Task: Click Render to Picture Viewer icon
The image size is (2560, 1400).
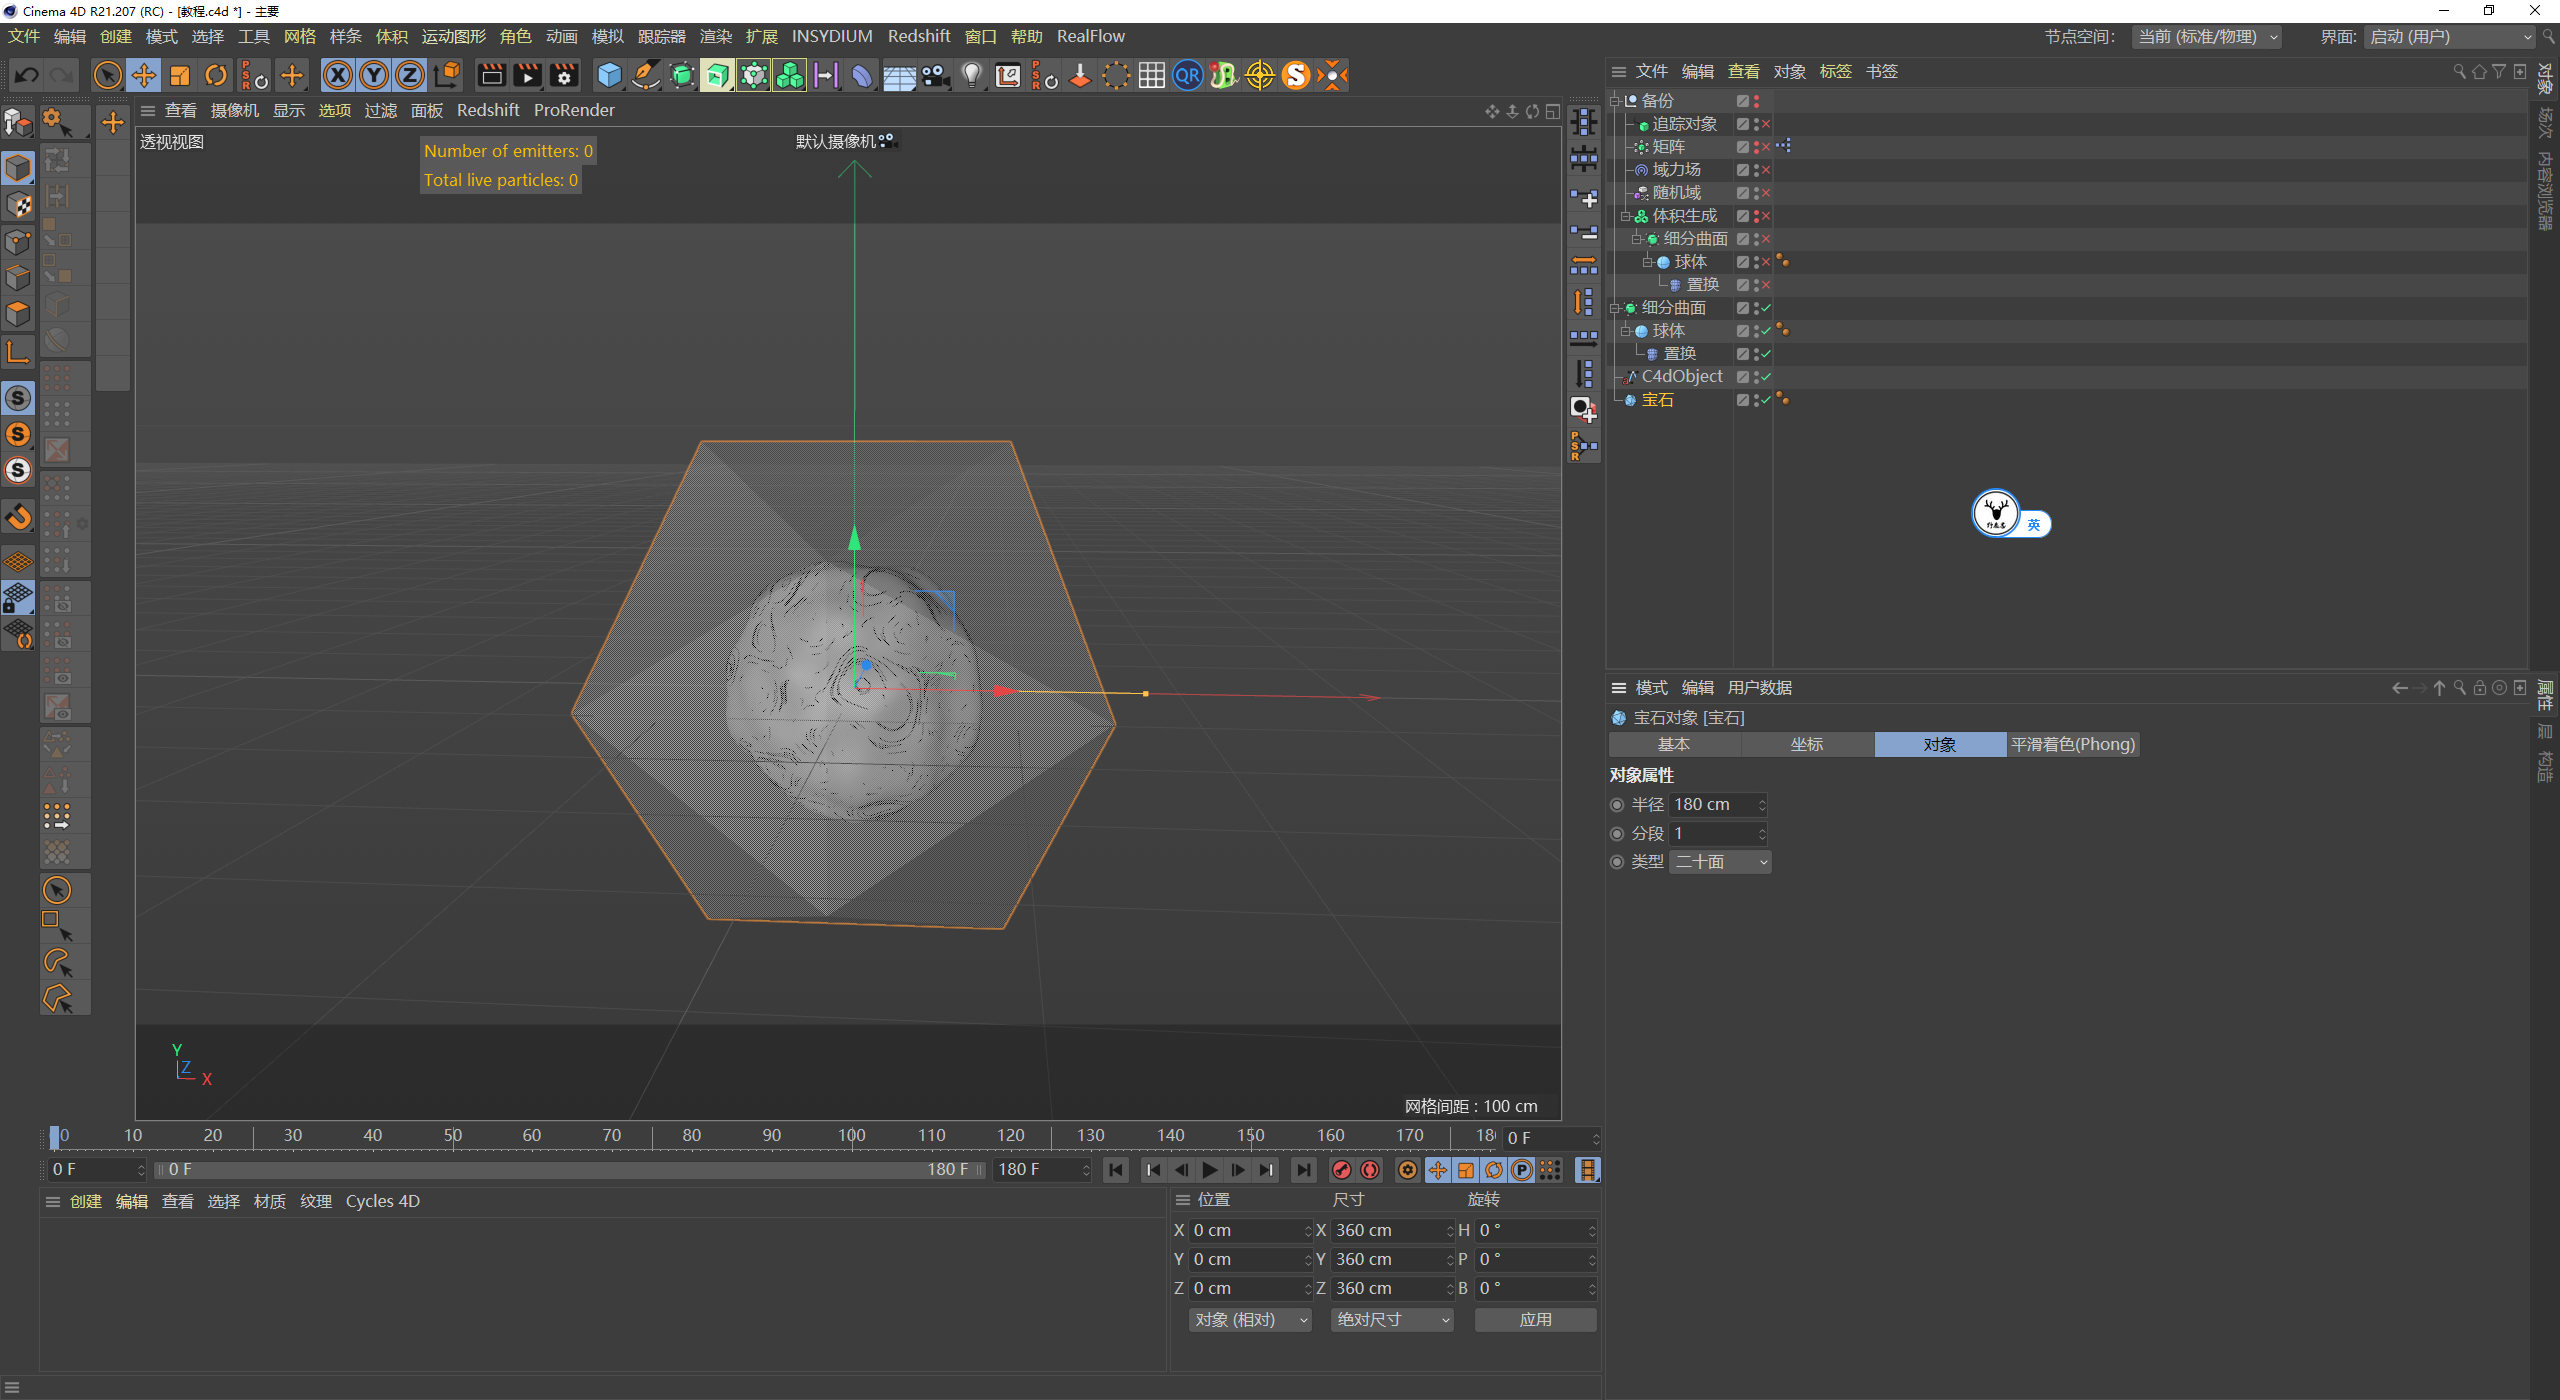Action: tap(527, 75)
